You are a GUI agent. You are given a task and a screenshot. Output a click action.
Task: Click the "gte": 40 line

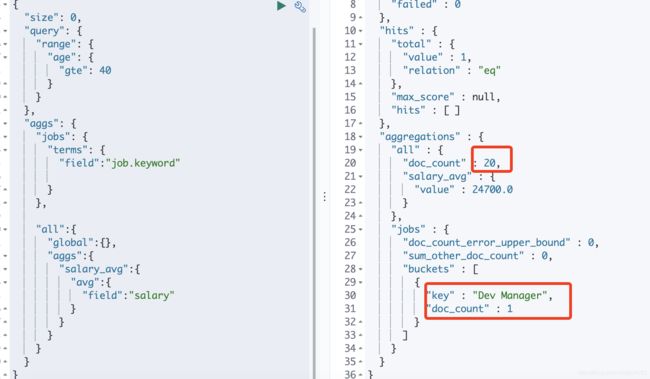point(85,70)
